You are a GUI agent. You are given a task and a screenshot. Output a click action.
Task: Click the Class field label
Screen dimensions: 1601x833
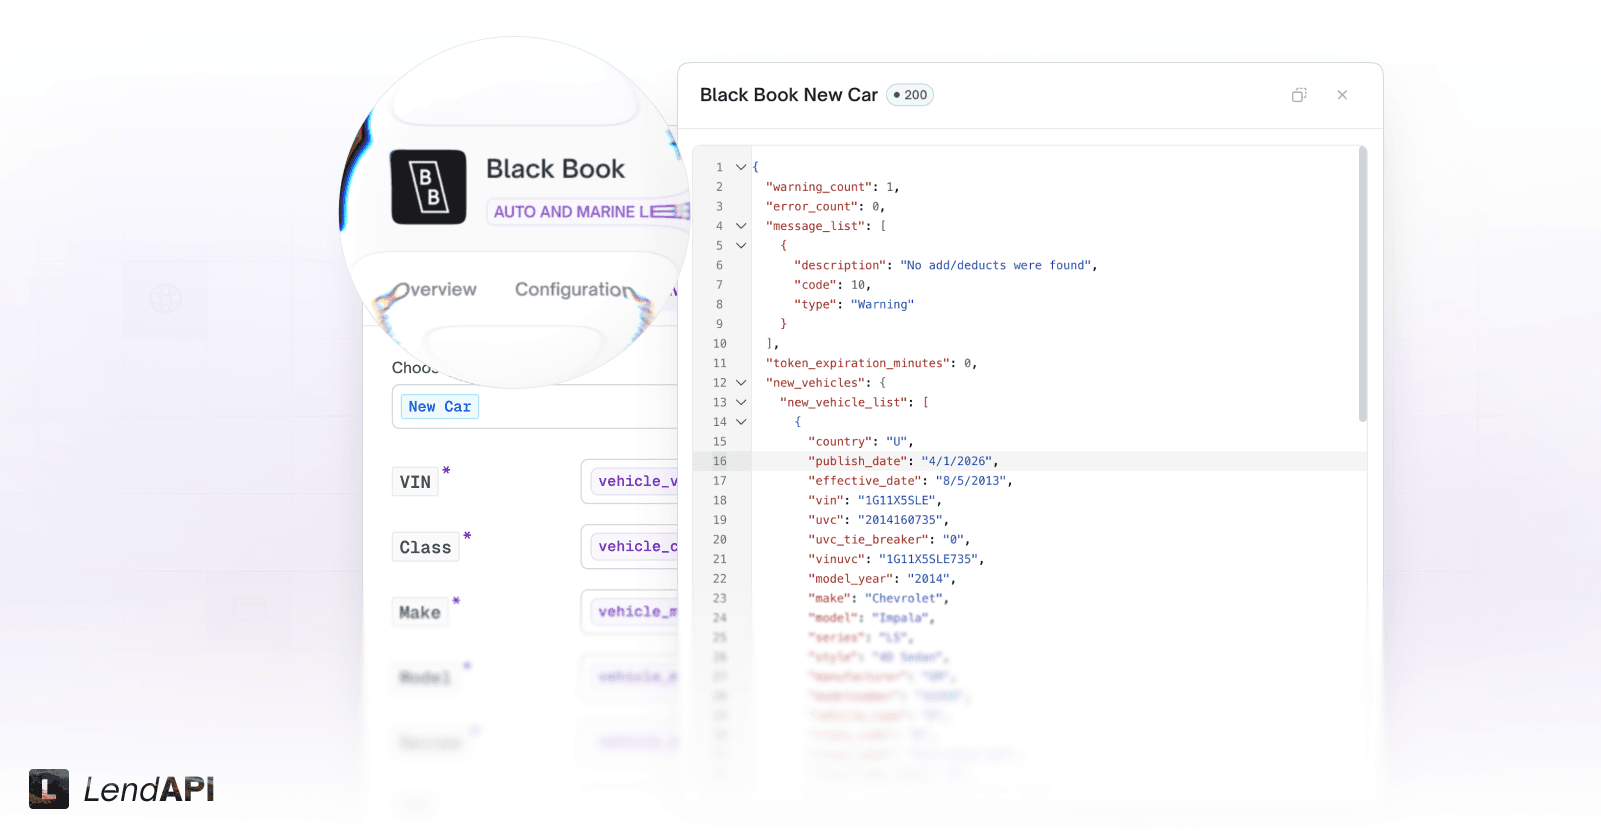pos(426,547)
